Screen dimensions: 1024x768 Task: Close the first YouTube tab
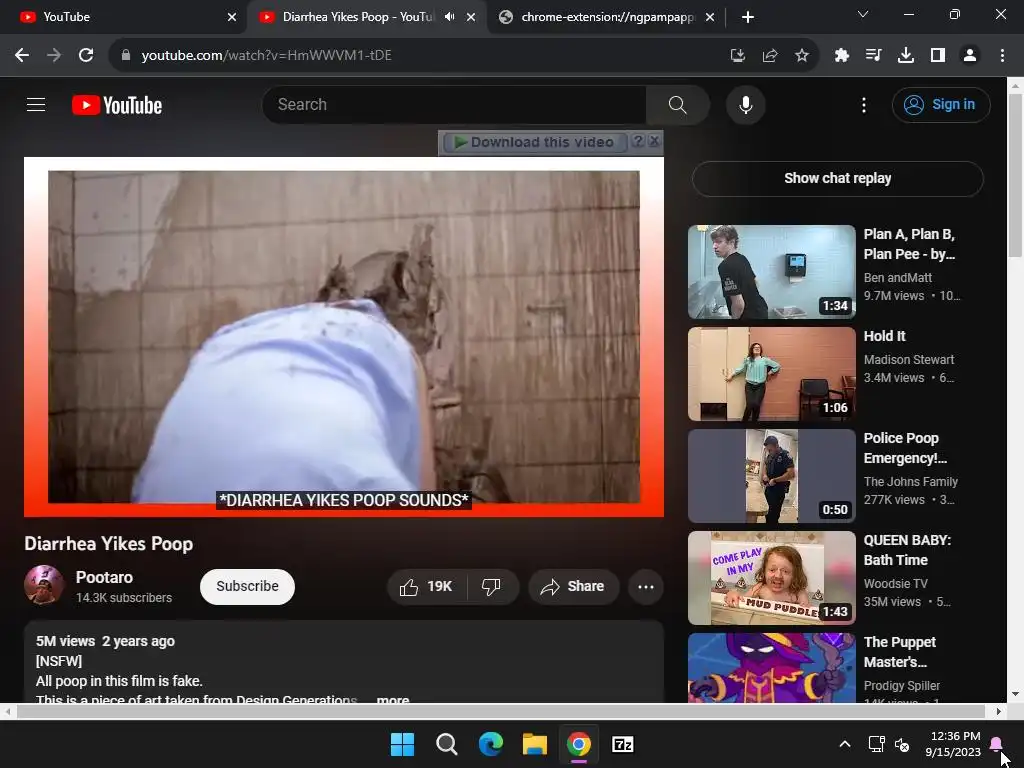(x=232, y=17)
